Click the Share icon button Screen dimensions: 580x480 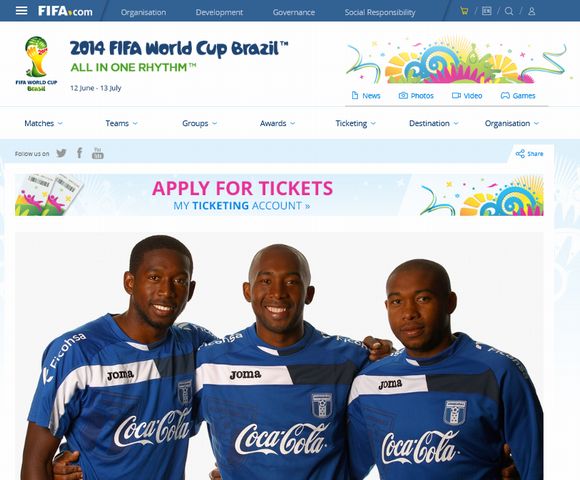[x=529, y=153]
